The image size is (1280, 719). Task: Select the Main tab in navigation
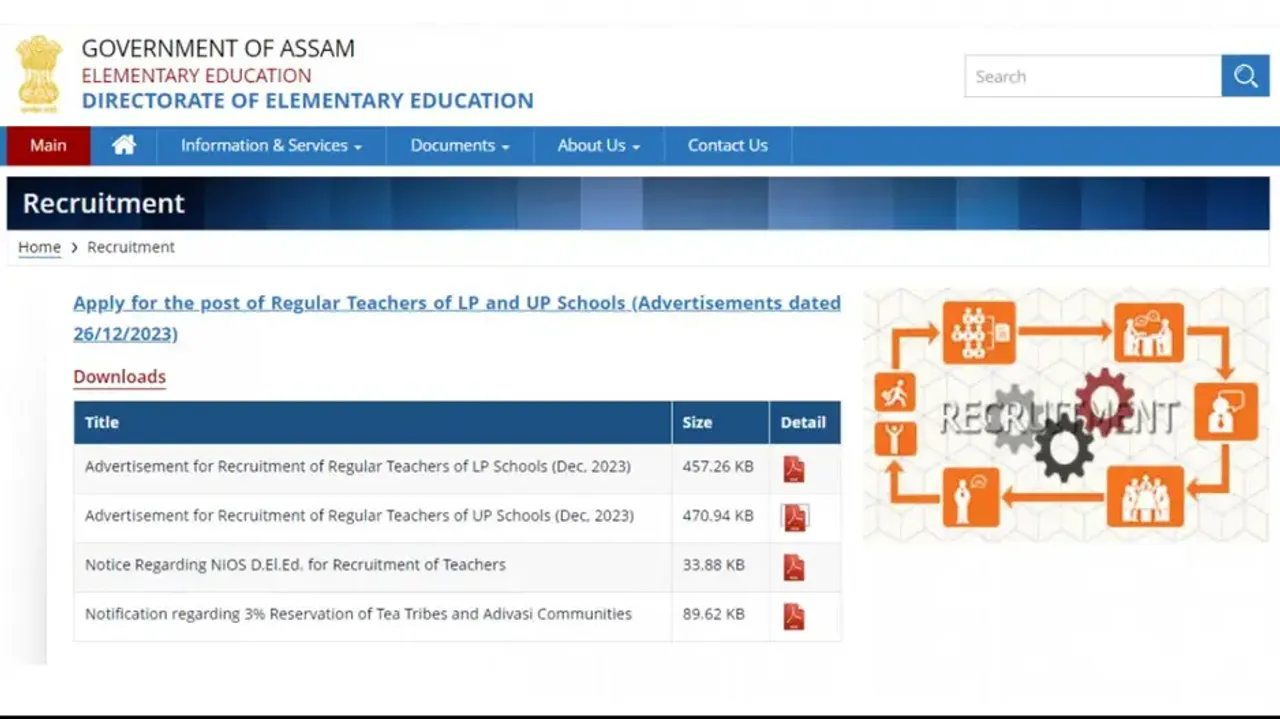pos(48,145)
